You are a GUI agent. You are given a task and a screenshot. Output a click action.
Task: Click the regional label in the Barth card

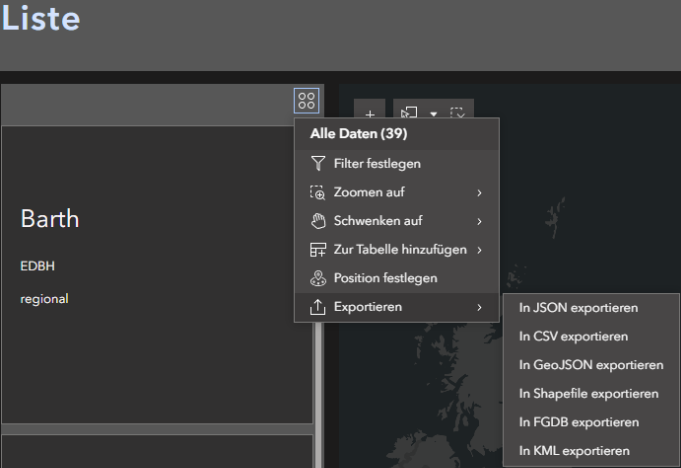pos(44,299)
